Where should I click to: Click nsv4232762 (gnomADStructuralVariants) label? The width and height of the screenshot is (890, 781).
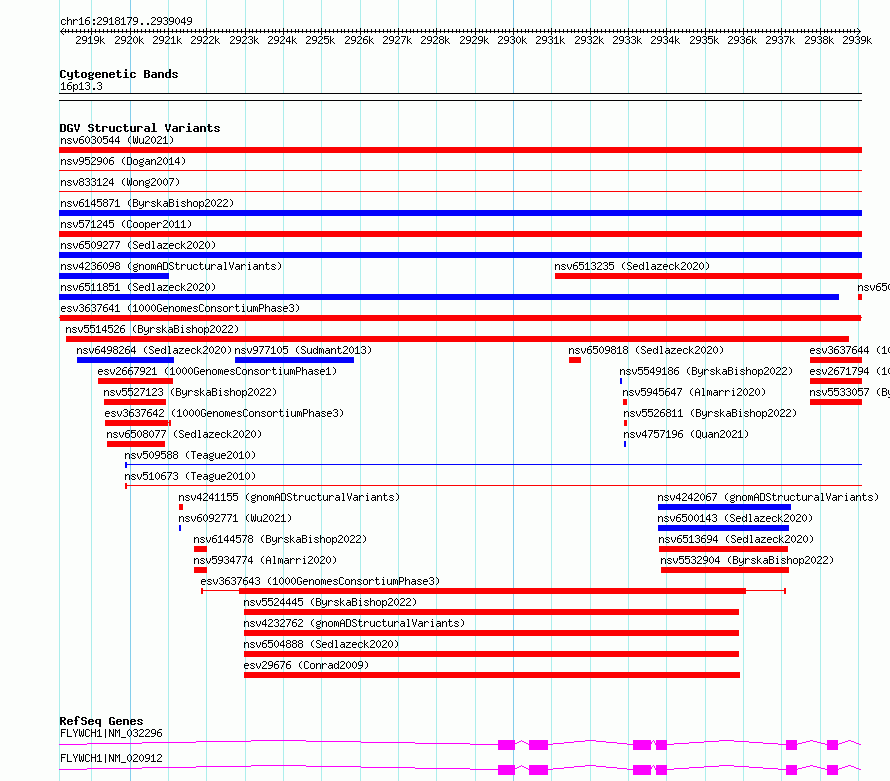click(x=354, y=623)
